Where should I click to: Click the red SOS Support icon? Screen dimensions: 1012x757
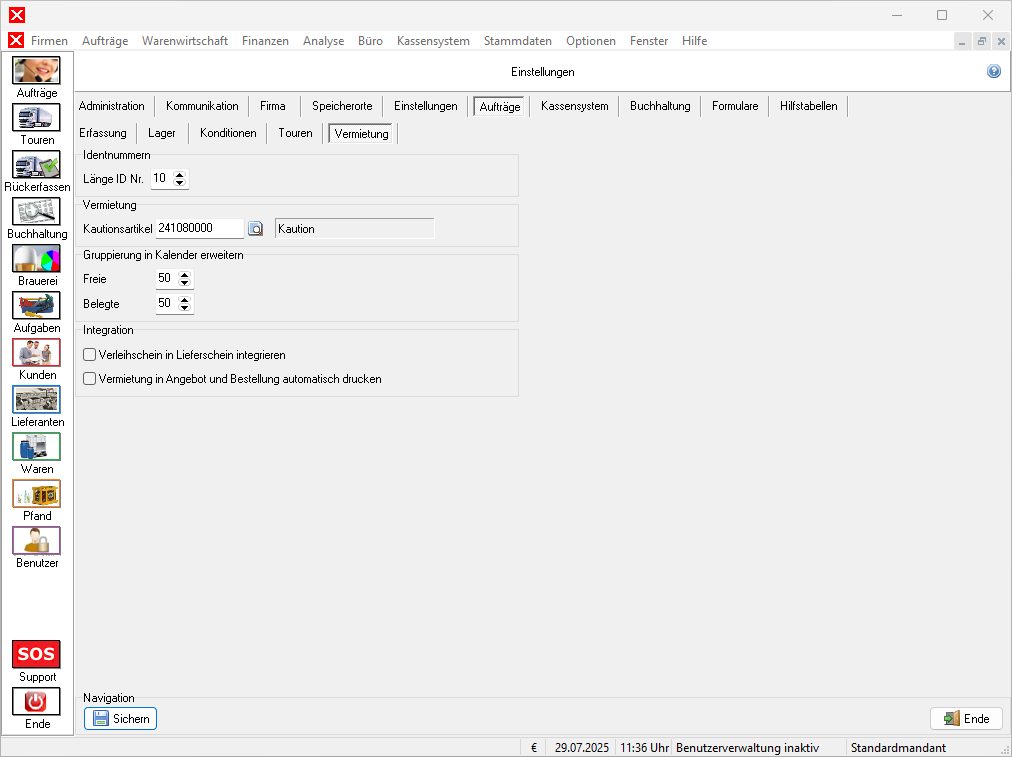point(37,655)
